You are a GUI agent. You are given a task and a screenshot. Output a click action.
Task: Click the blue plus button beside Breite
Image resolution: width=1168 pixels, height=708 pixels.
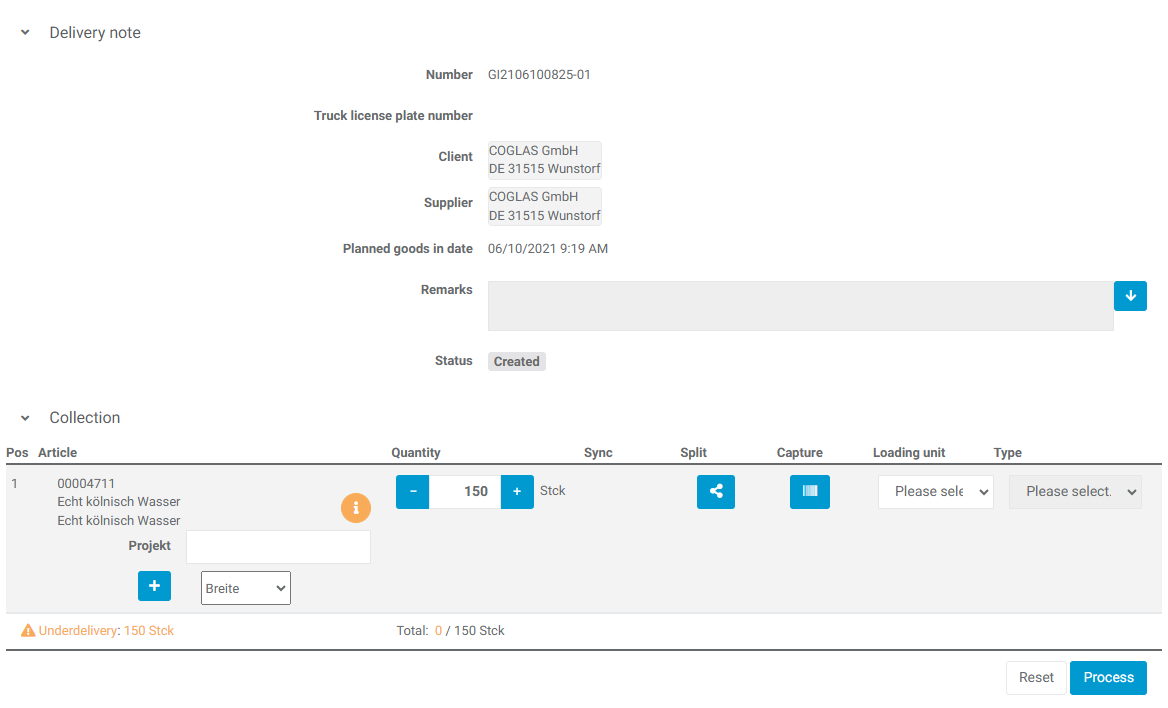(x=154, y=586)
